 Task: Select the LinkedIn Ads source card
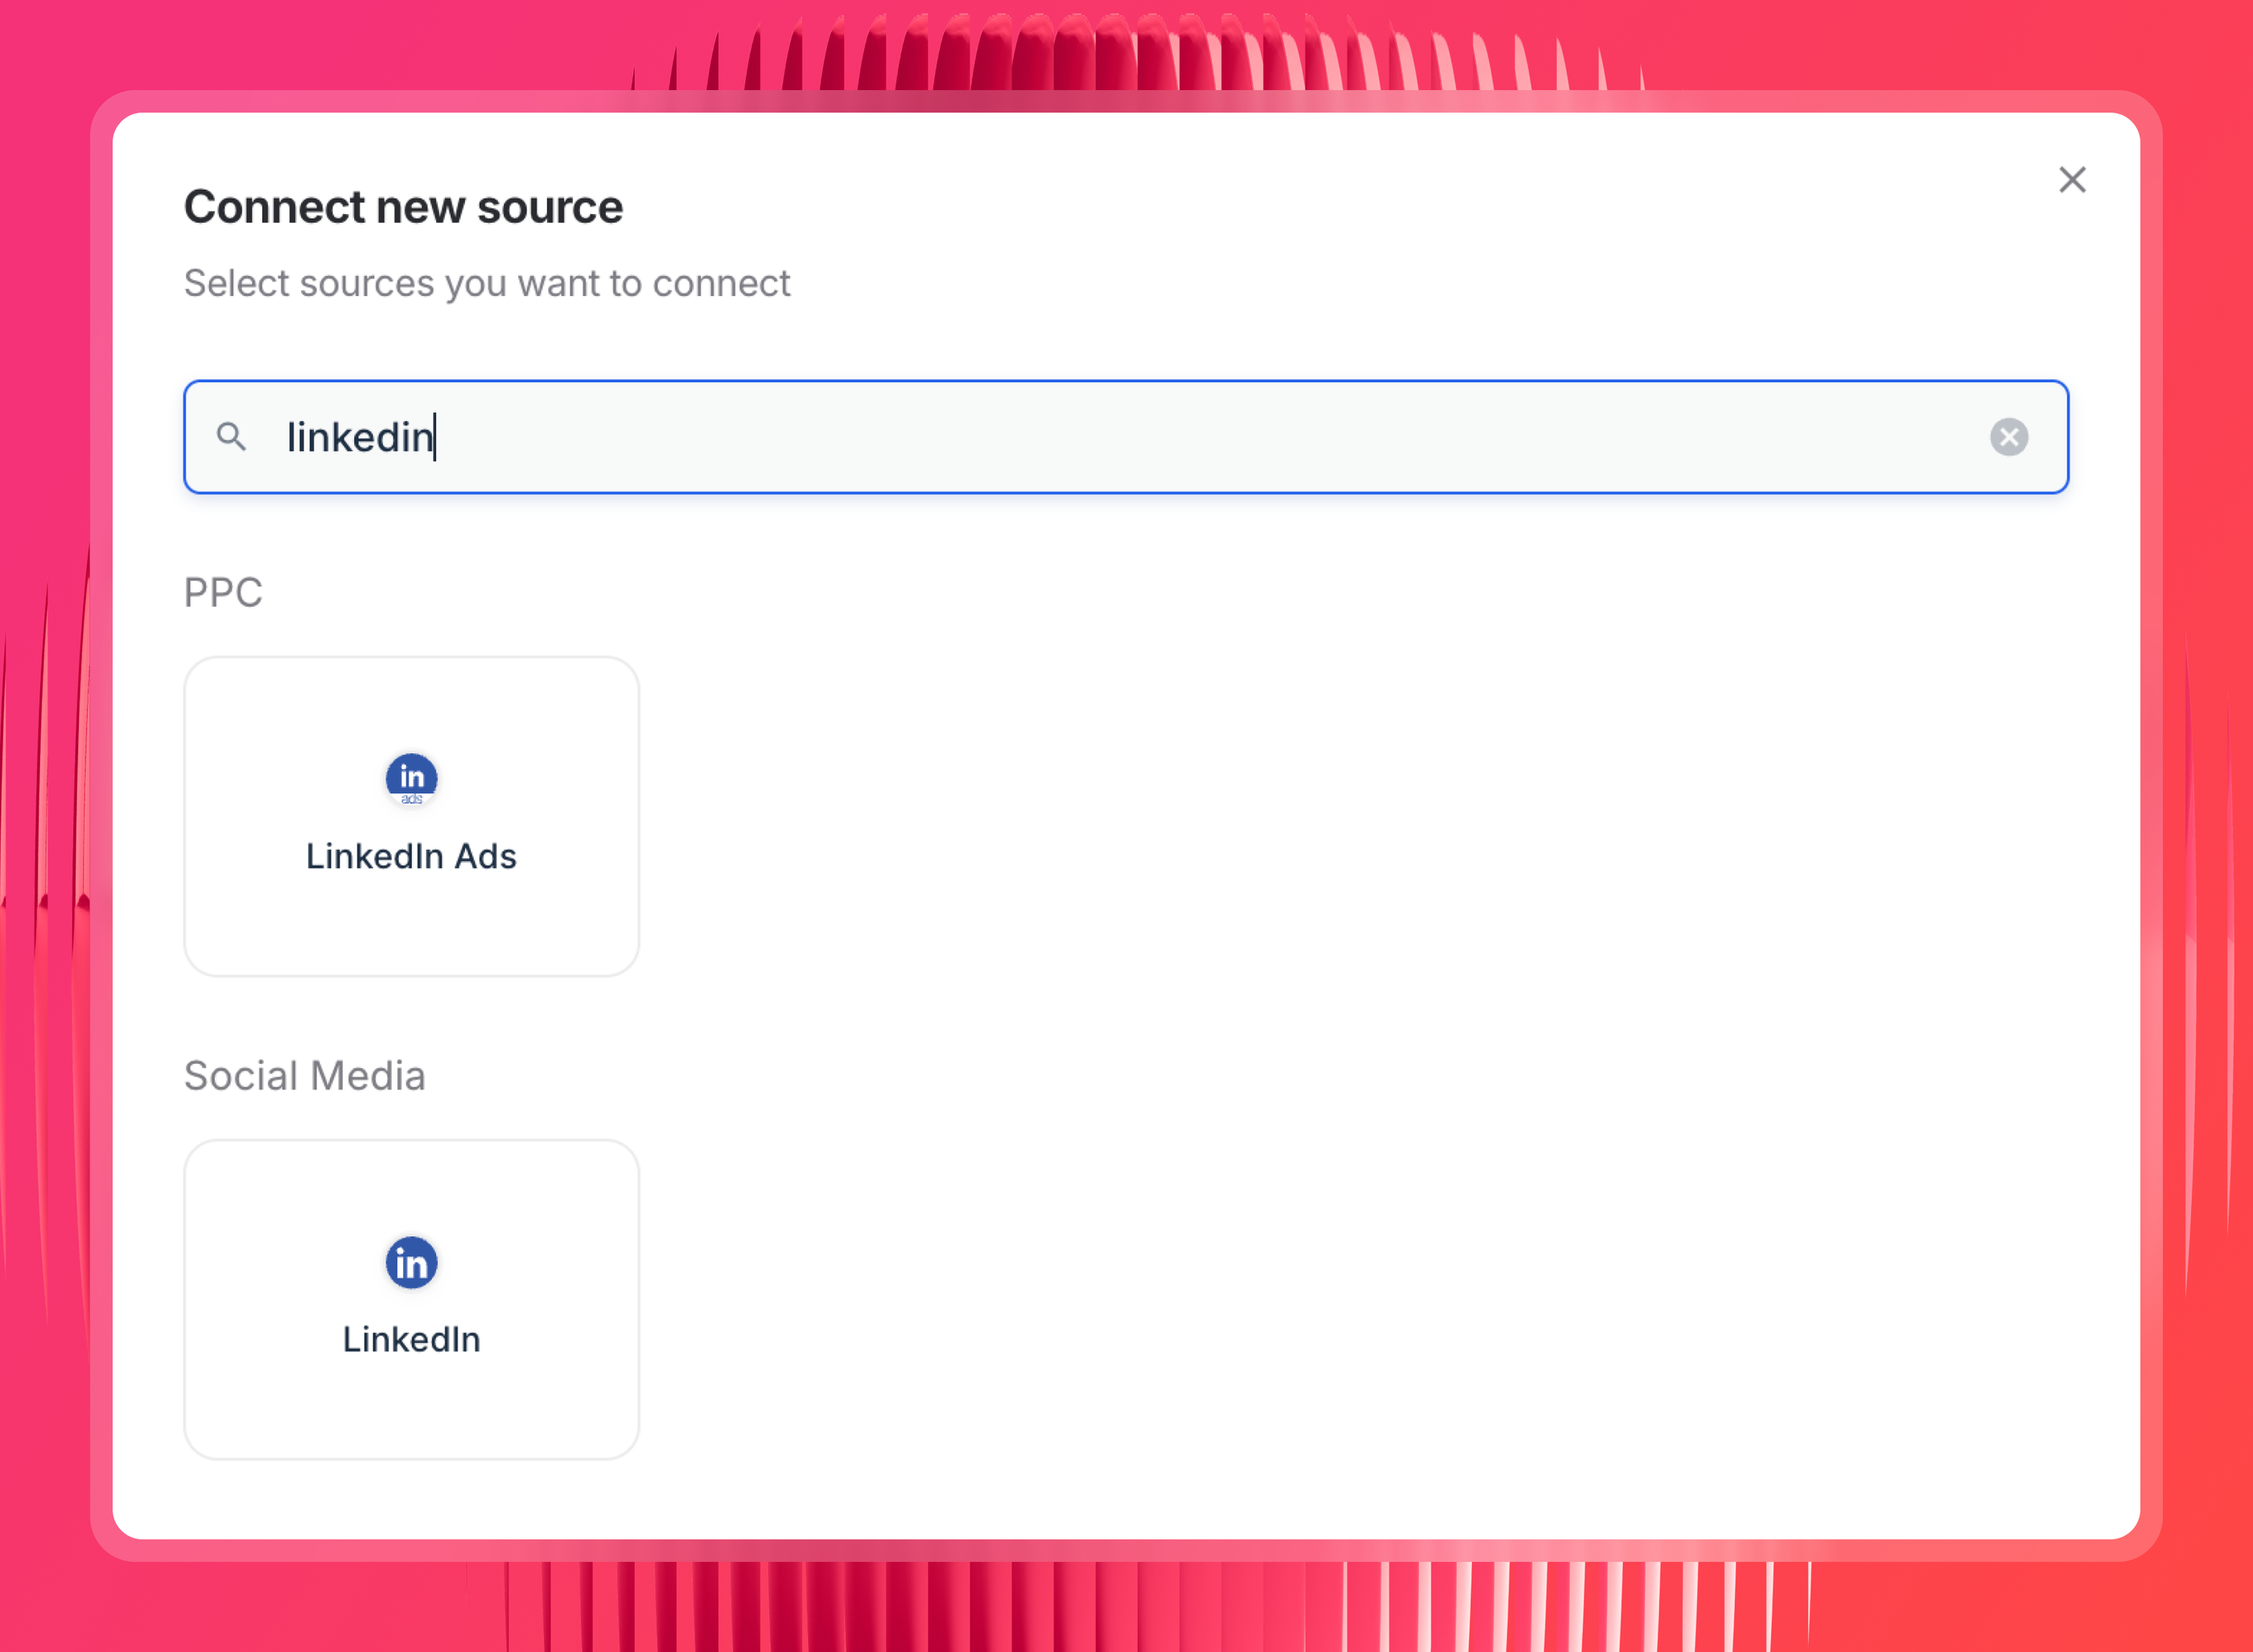point(411,816)
